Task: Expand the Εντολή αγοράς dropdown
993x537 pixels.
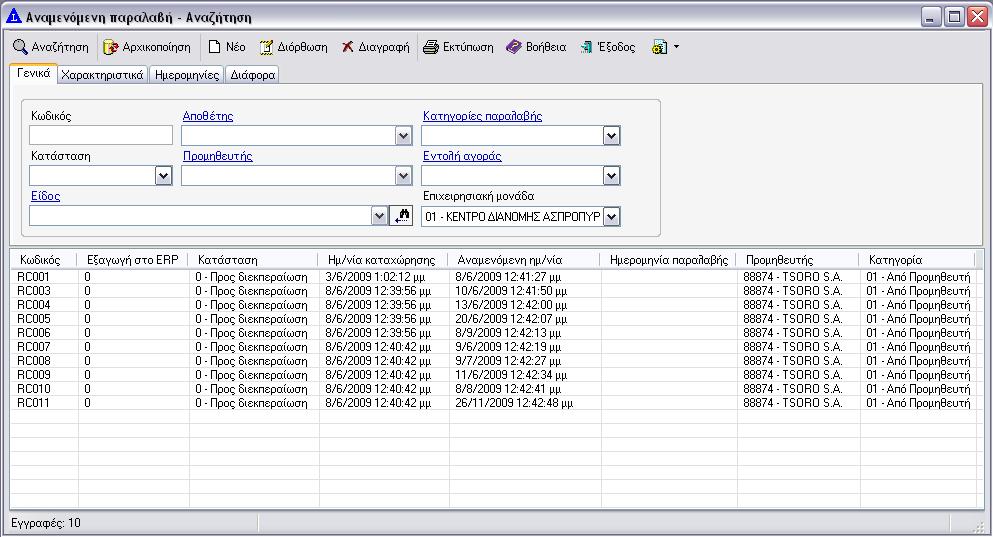Action: pos(611,175)
